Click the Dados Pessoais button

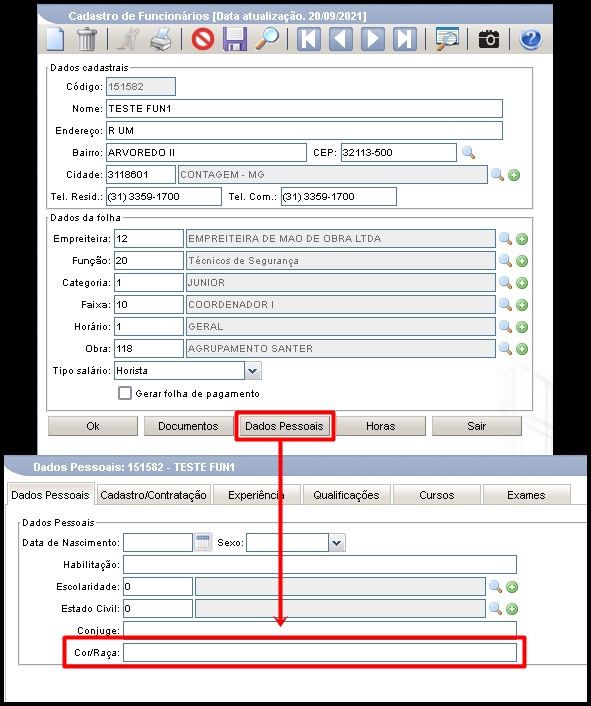pos(284,426)
